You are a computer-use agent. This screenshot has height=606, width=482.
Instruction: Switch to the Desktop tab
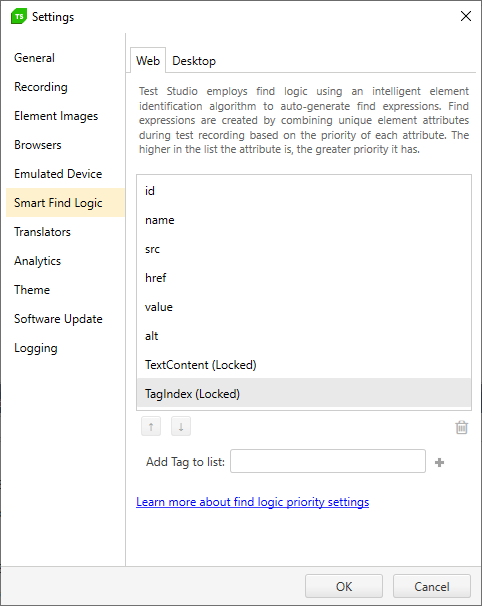[194, 61]
